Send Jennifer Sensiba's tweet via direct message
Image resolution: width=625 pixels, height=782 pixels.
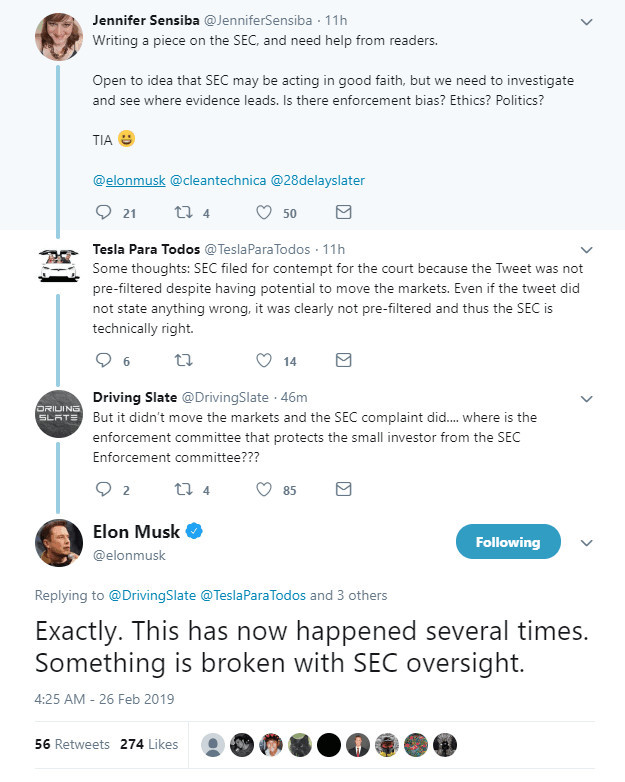[343, 212]
